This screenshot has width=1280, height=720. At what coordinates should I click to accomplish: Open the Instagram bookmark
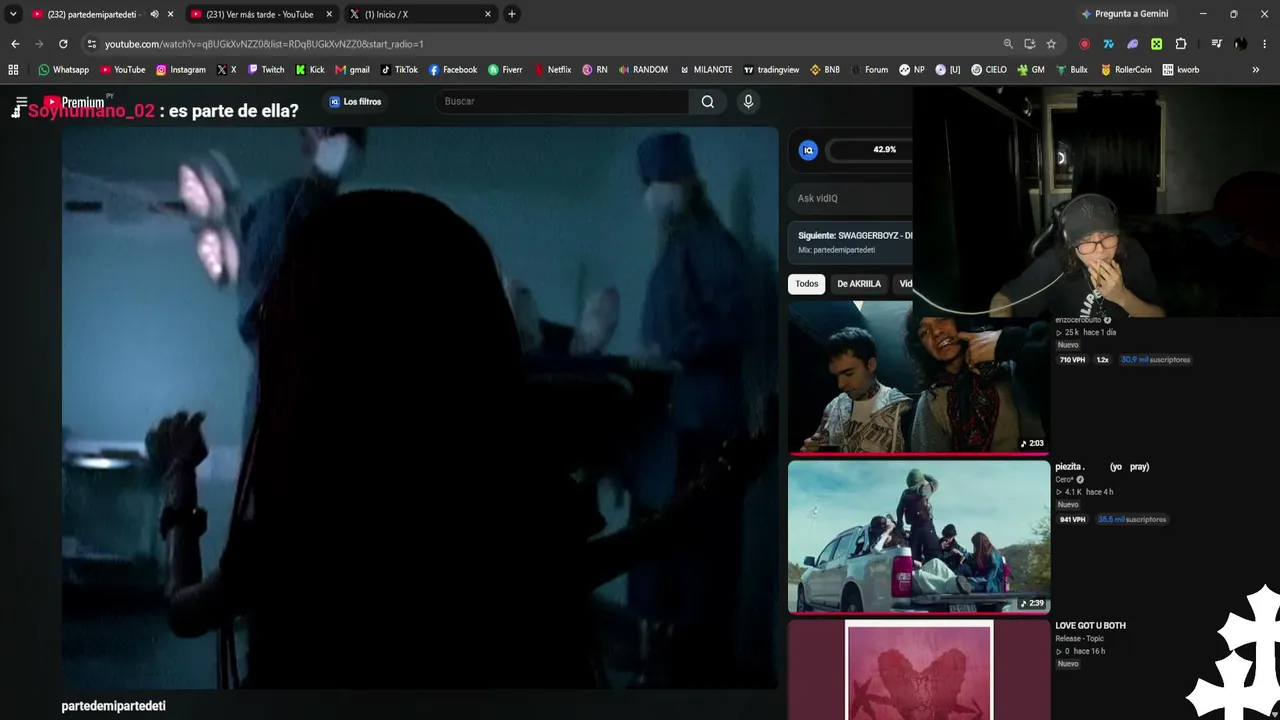(x=180, y=70)
